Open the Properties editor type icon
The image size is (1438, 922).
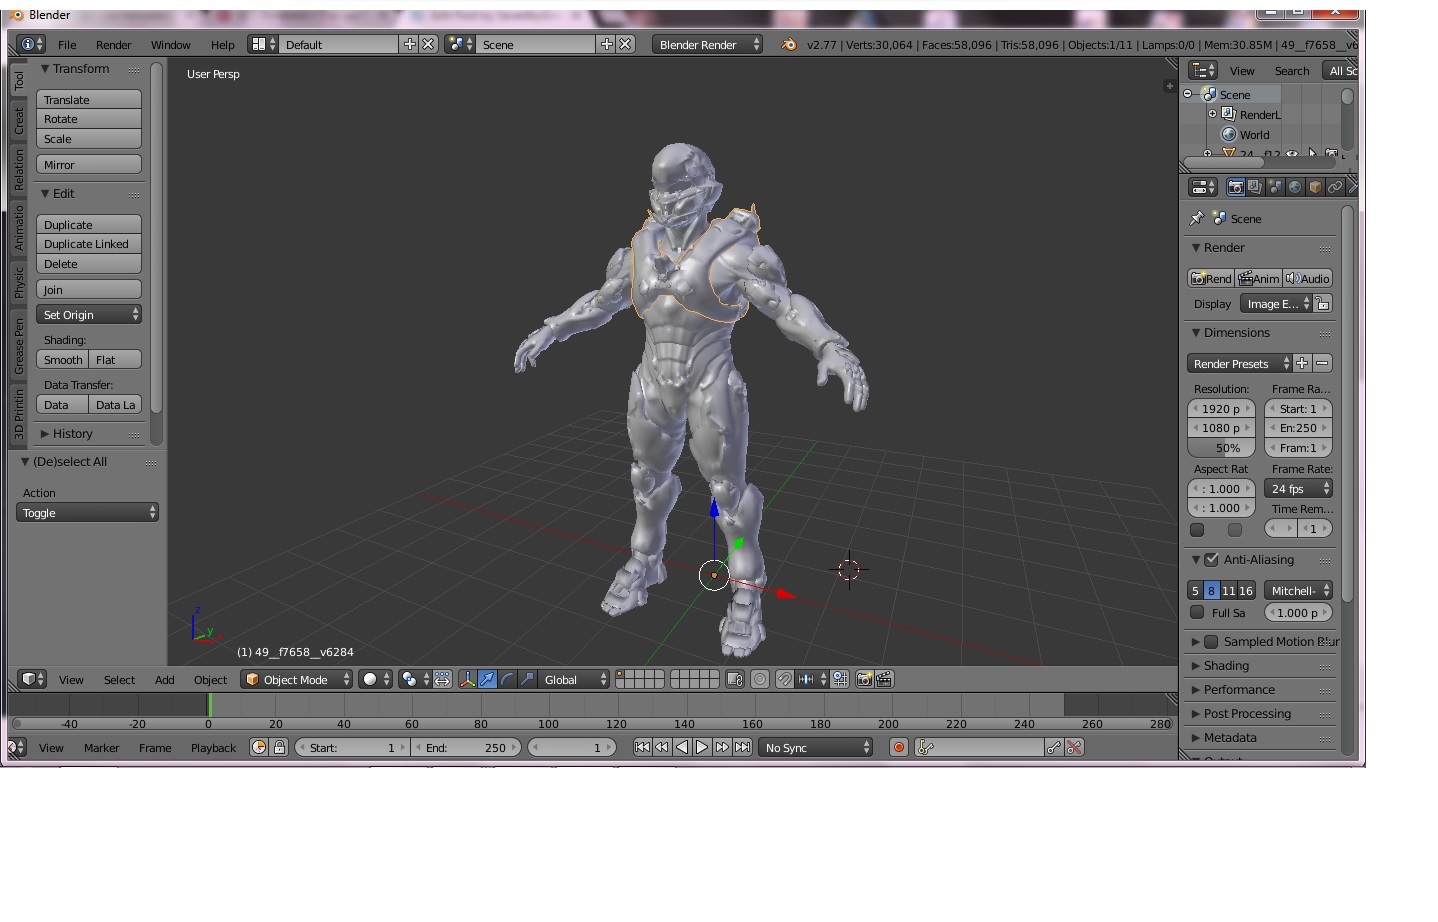1203,187
